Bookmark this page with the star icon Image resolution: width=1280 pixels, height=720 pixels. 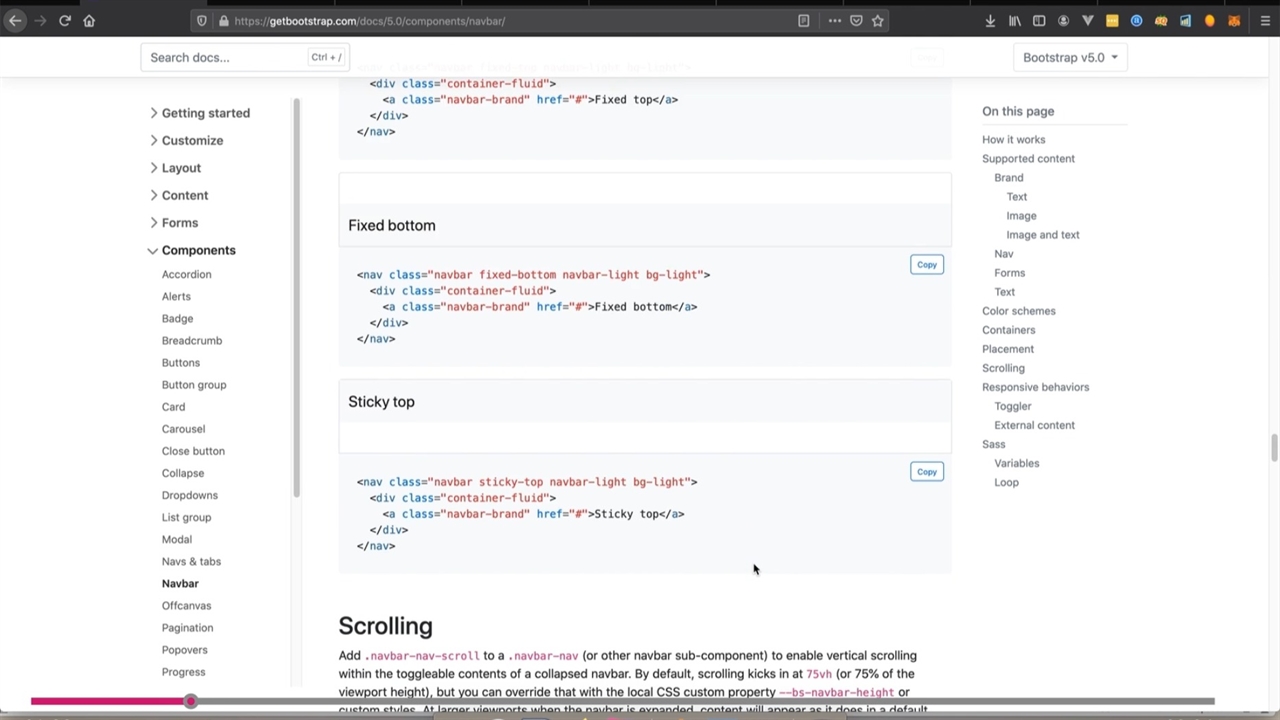(877, 21)
